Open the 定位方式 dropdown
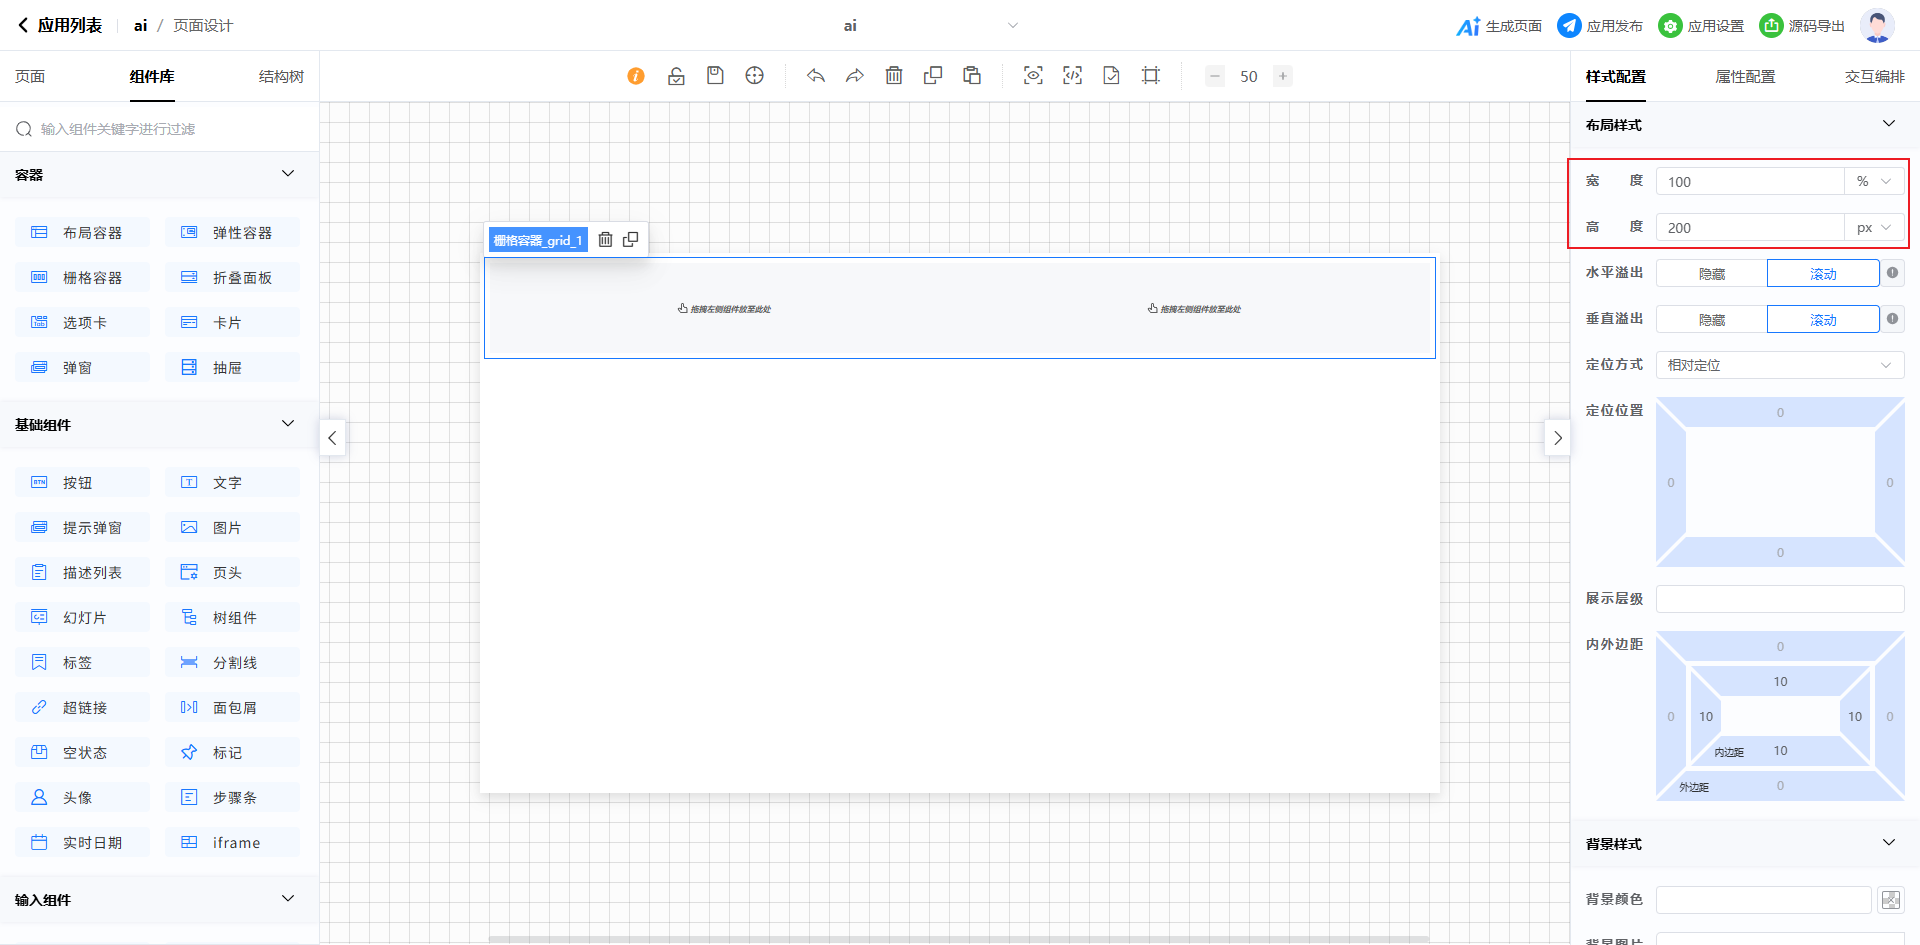 click(x=1779, y=365)
